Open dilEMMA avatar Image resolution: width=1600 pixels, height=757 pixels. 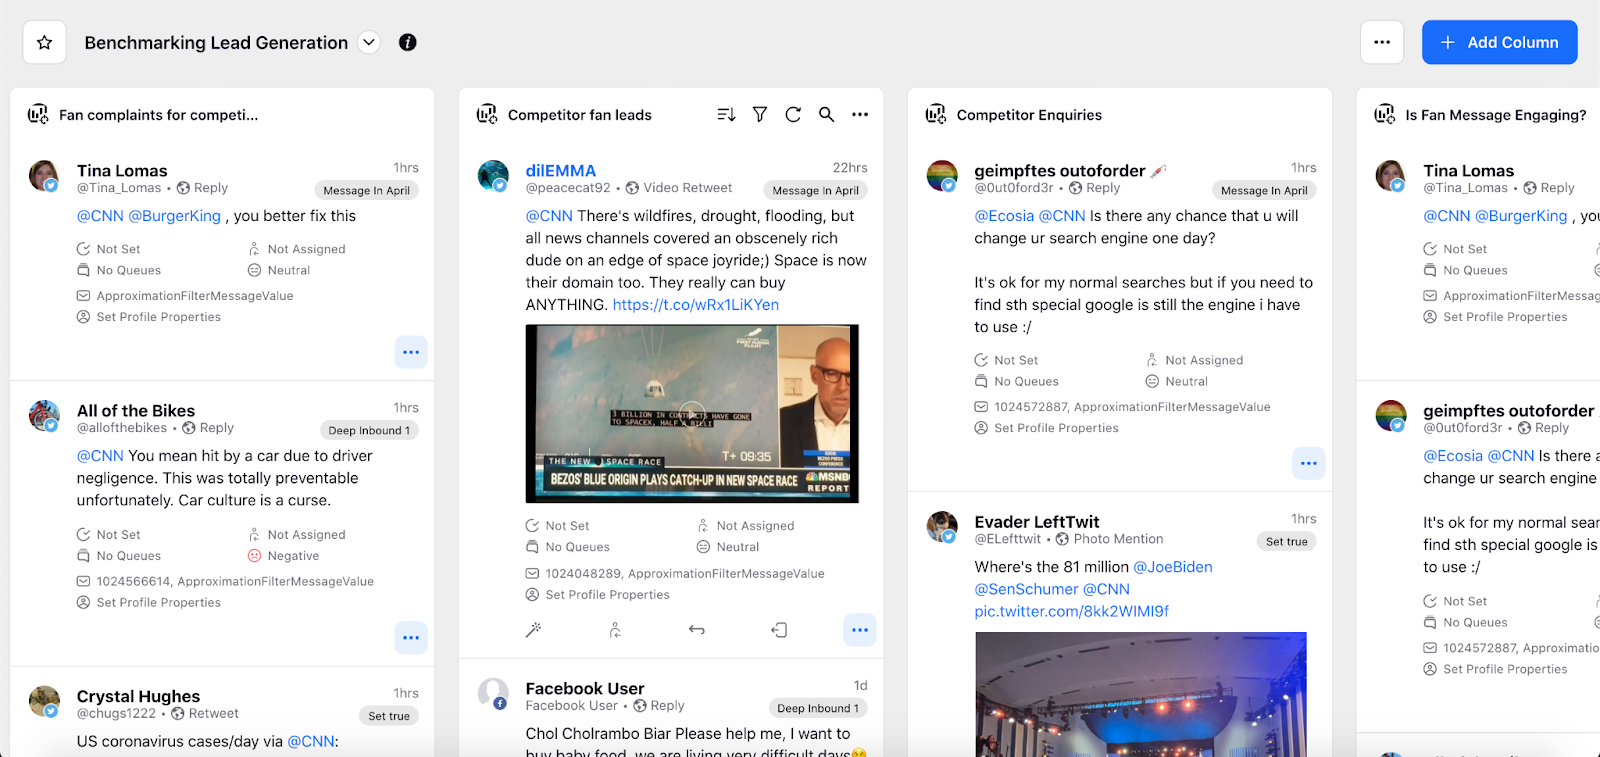coord(493,175)
